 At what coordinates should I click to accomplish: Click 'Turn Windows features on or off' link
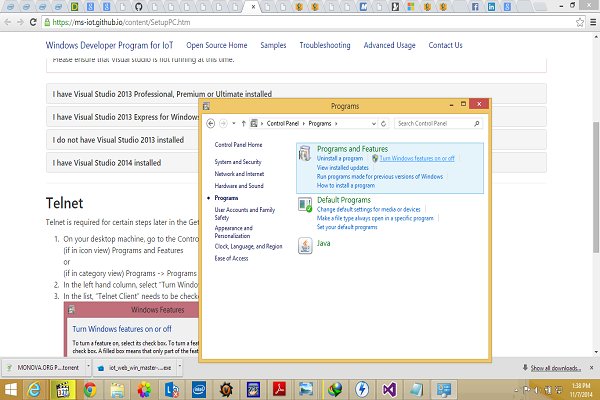click(417, 158)
